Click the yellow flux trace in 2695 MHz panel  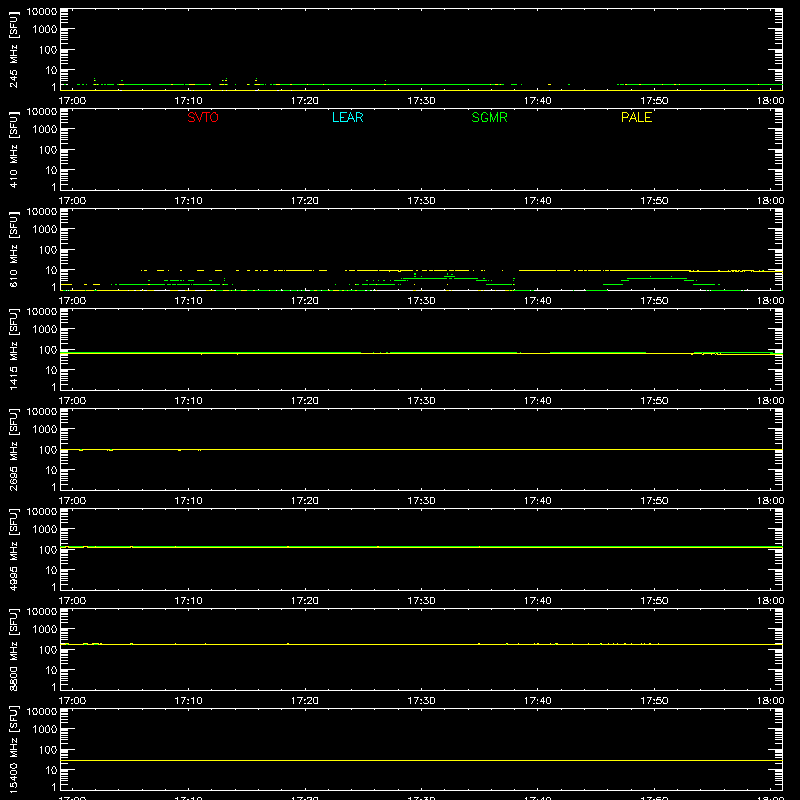(x=421, y=449)
